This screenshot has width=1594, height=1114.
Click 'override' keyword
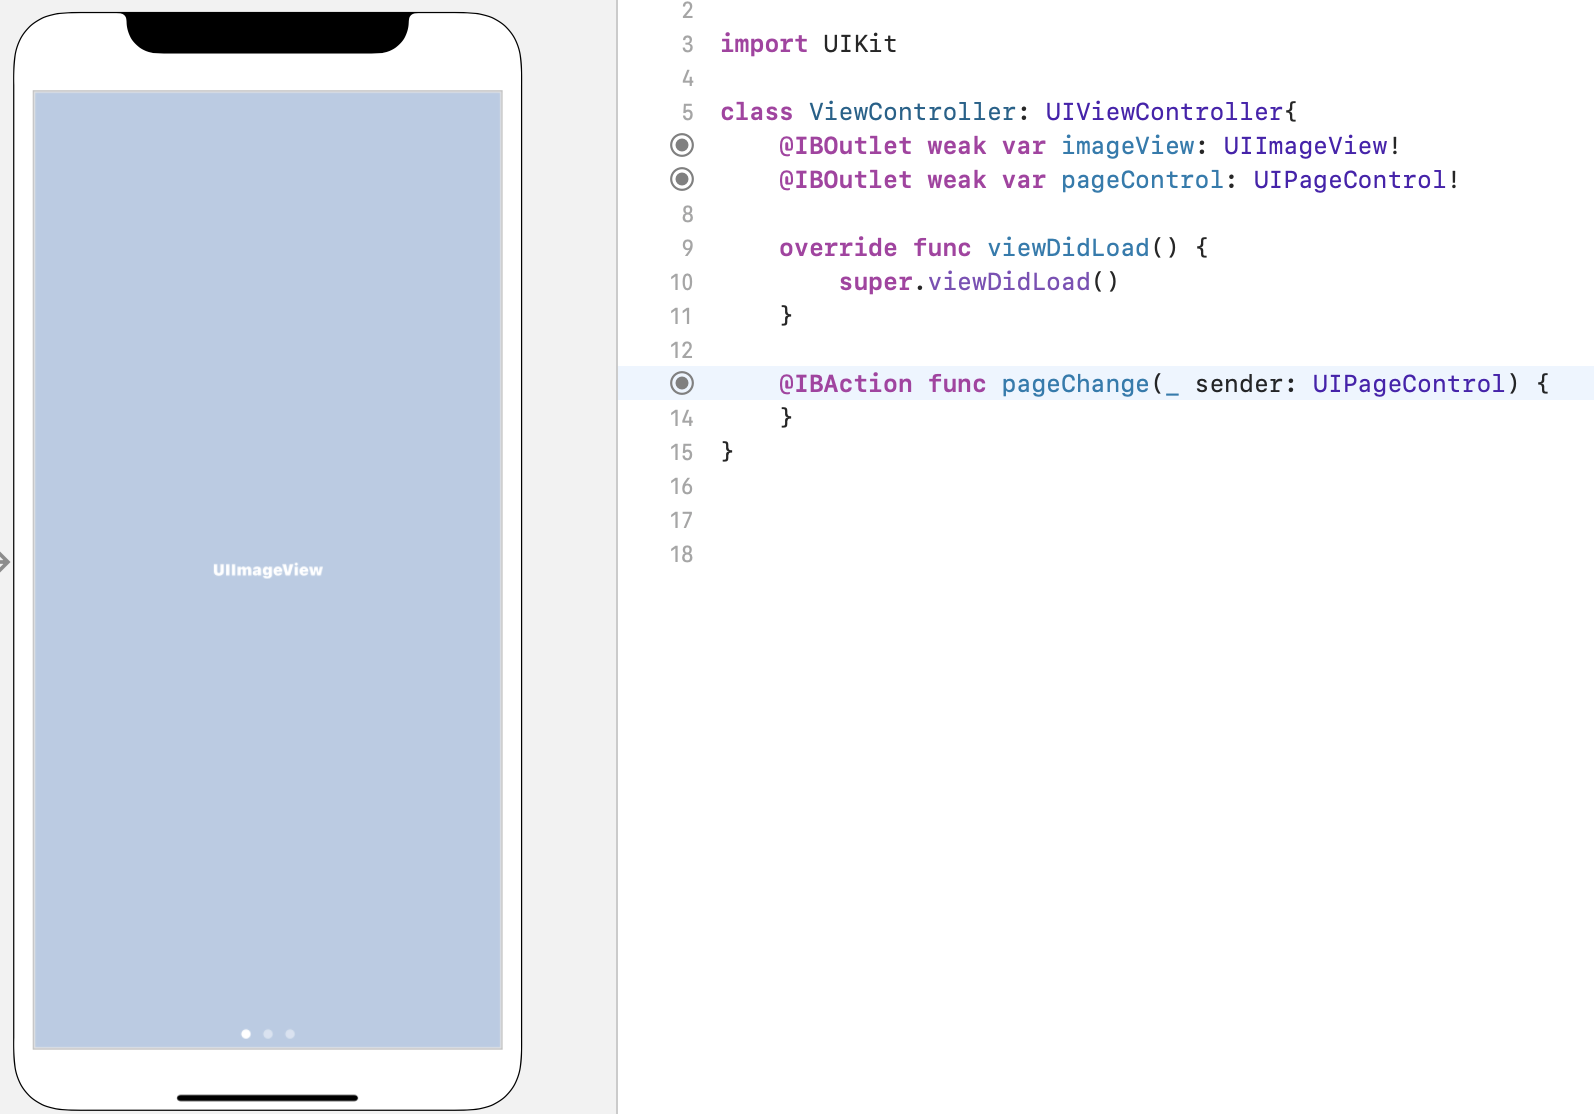(838, 248)
